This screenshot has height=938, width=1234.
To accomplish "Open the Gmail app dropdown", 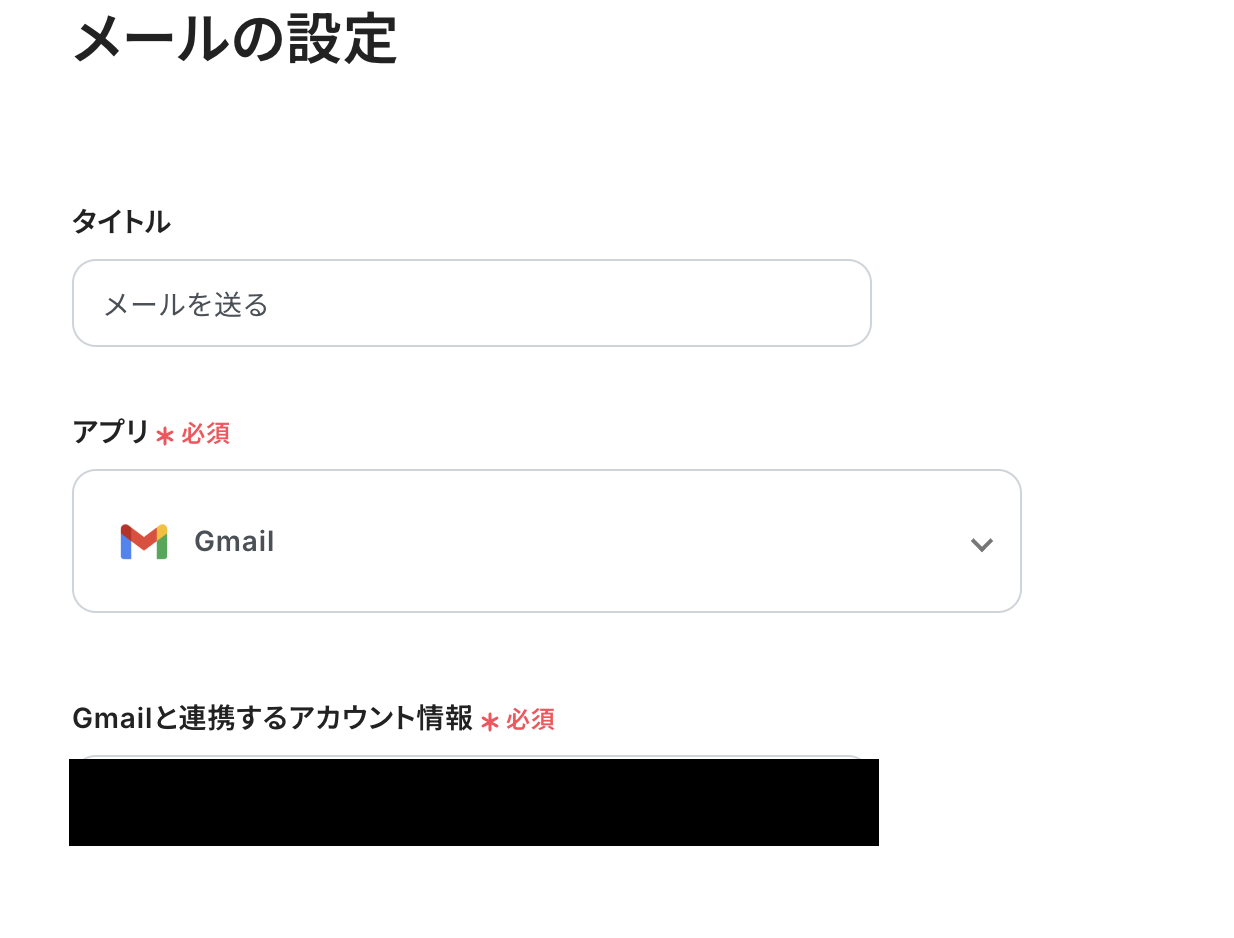I will (x=546, y=541).
